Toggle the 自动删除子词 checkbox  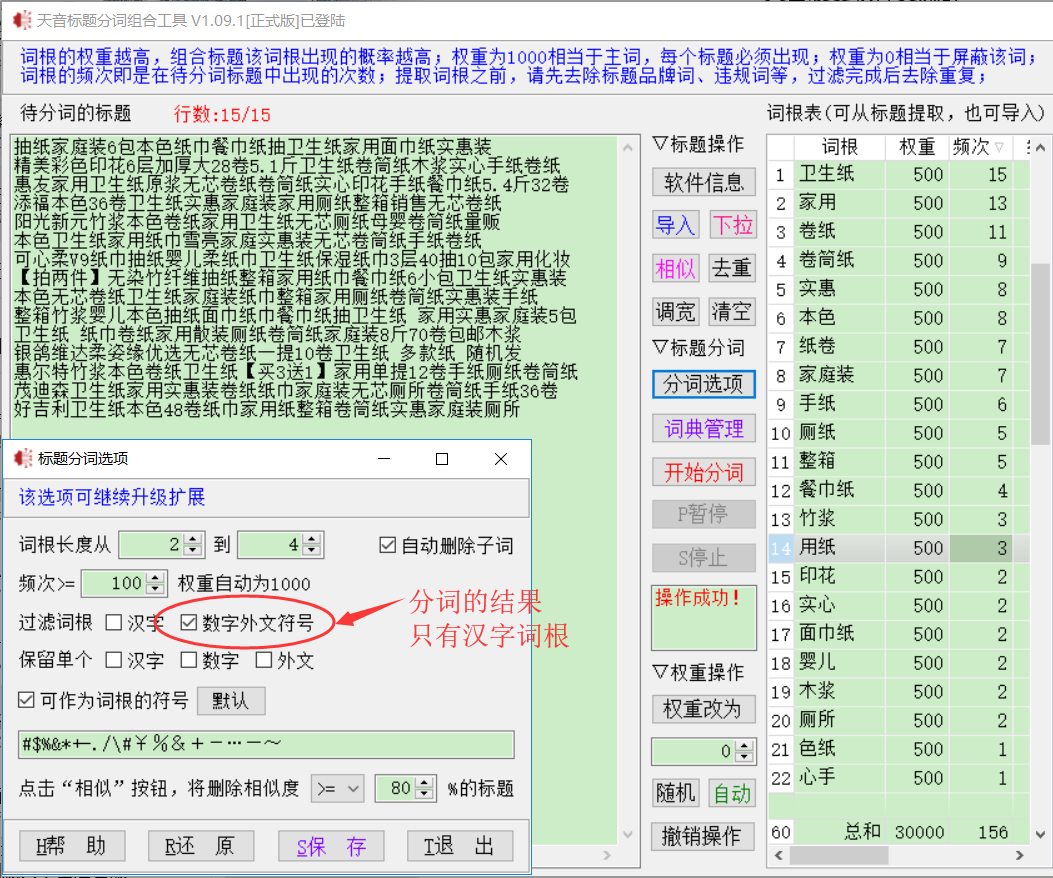tap(388, 545)
